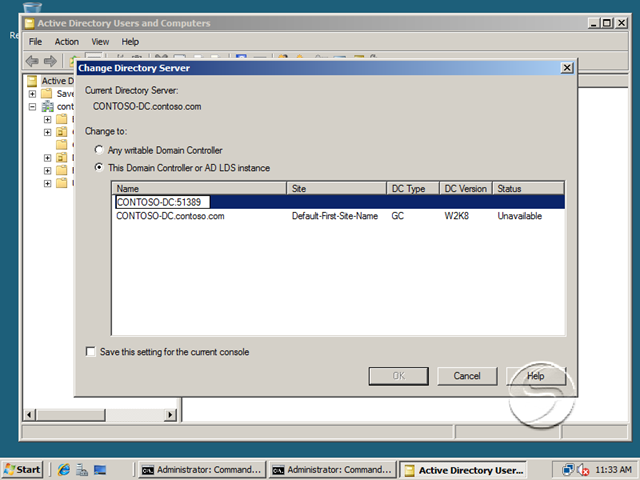Open the Start menu

[x=22, y=470]
